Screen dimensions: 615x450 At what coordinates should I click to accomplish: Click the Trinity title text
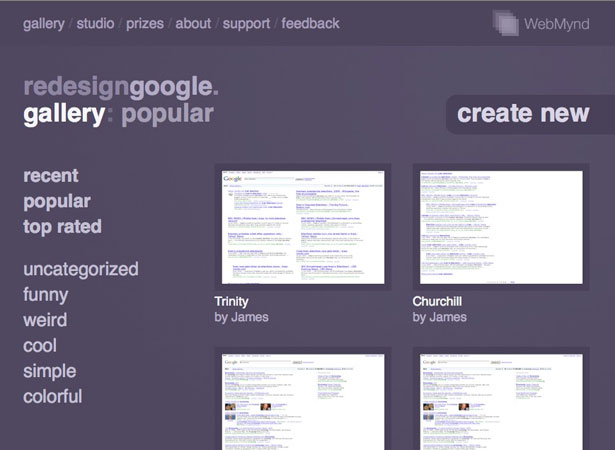click(x=231, y=302)
